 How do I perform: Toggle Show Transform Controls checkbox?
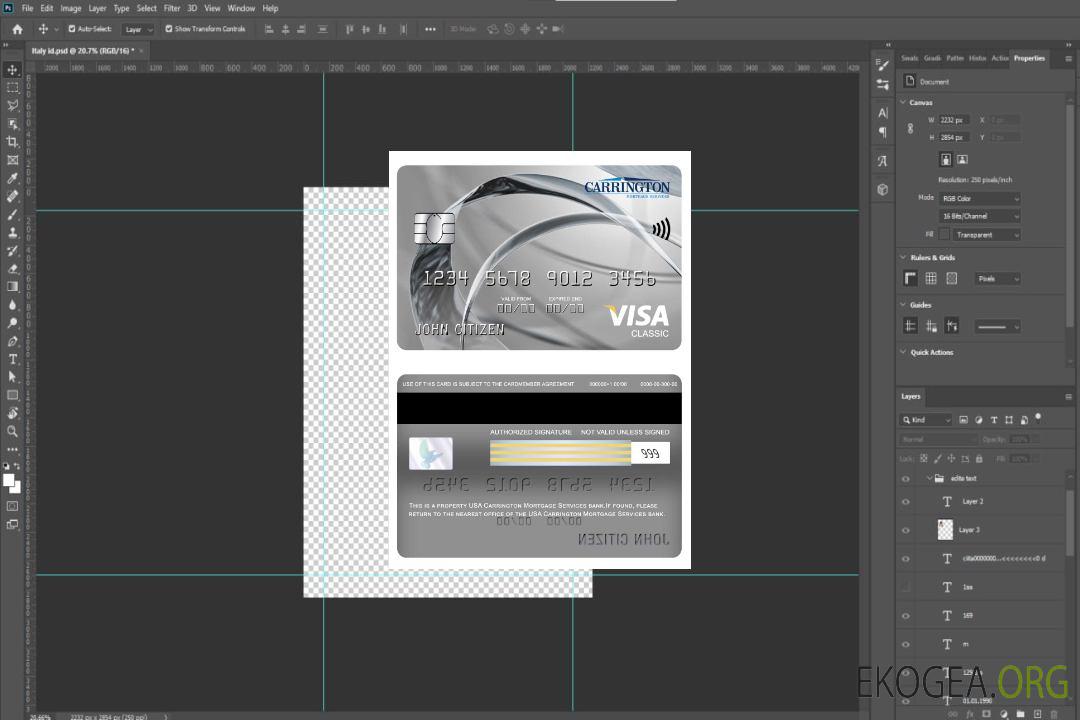(169, 29)
